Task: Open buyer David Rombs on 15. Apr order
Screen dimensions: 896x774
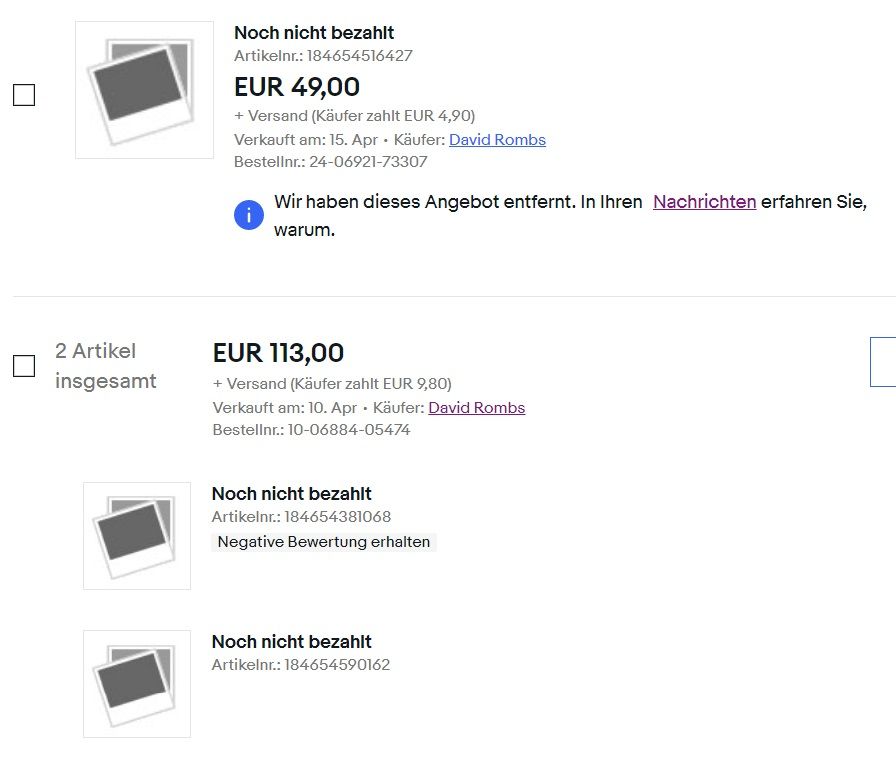Action: click(x=497, y=140)
